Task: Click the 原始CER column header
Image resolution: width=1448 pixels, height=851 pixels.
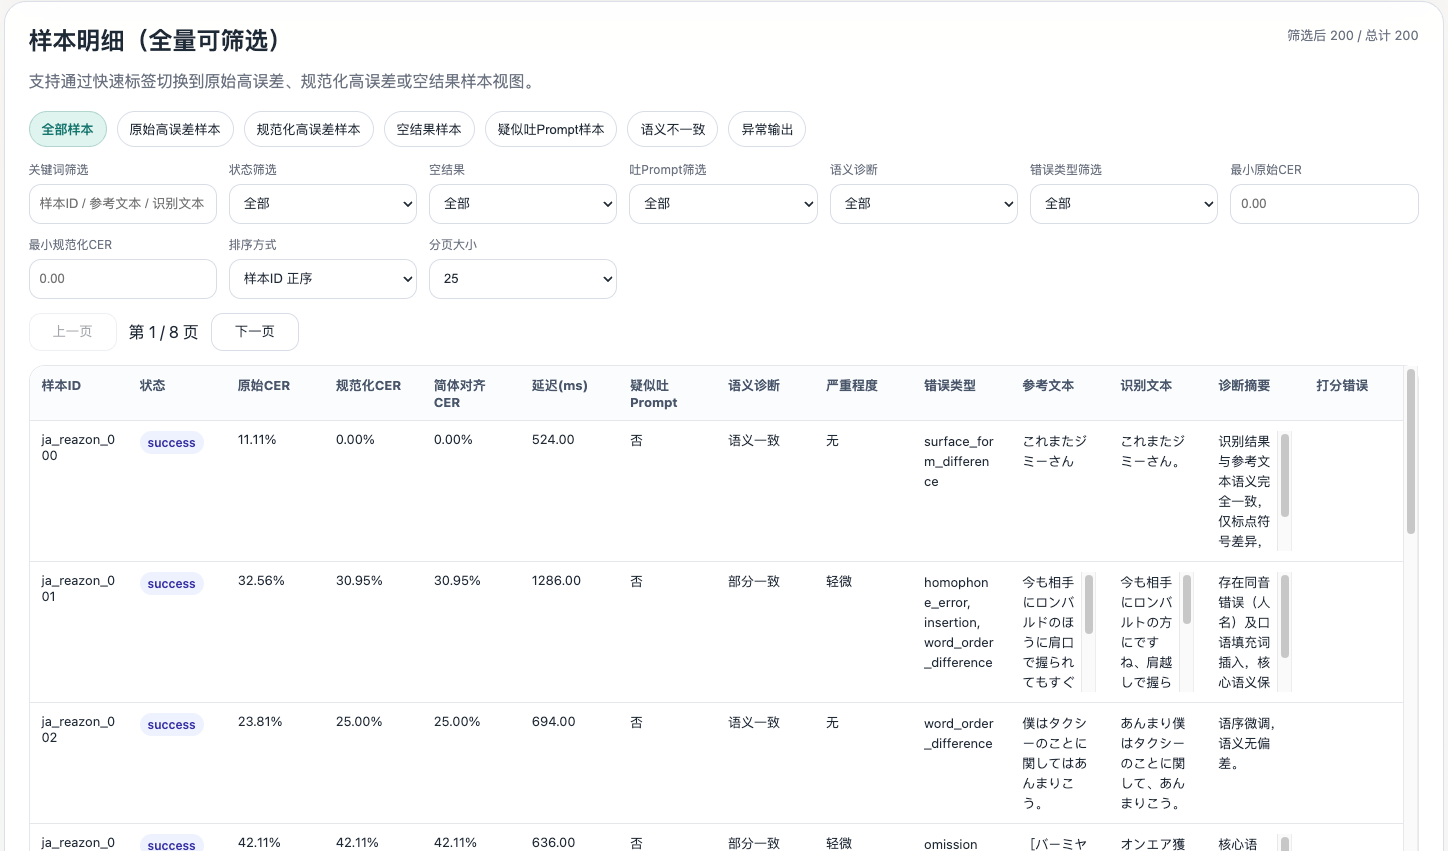Action: pyautogui.click(x=264, y=386)
